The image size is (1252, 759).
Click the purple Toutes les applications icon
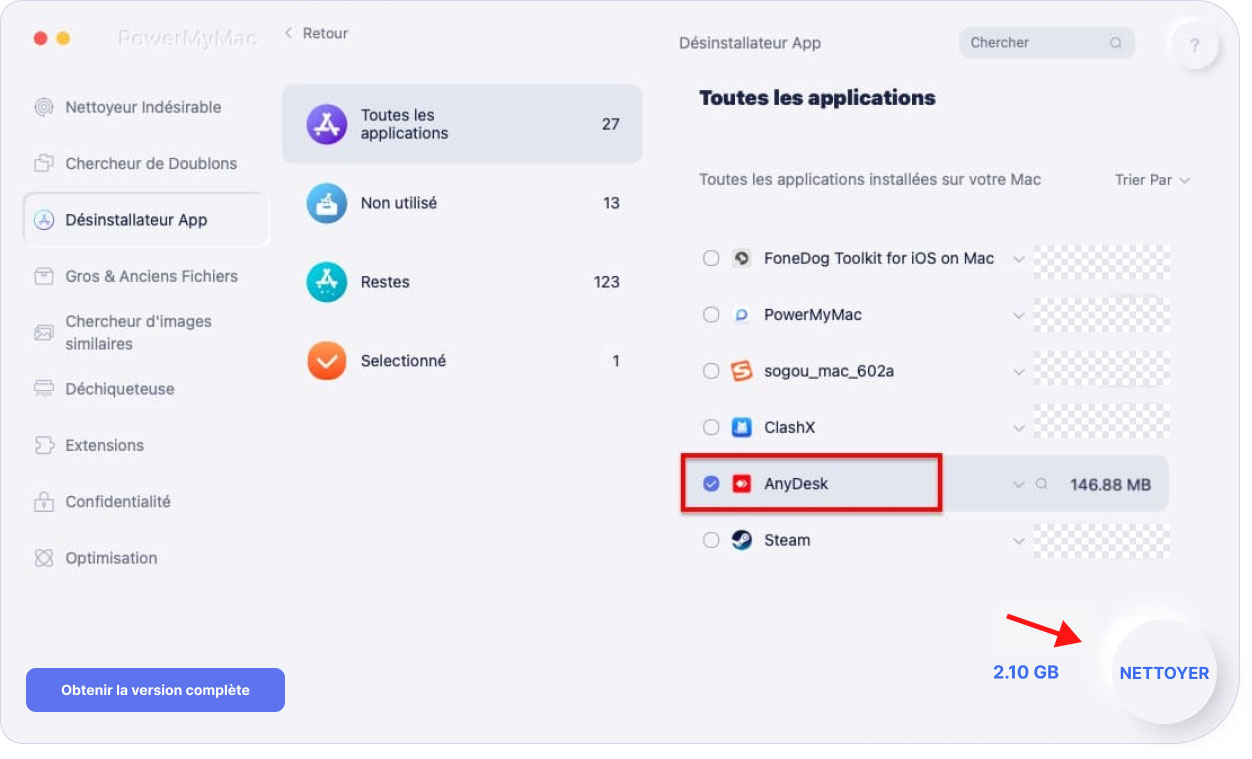coord(326,124)
